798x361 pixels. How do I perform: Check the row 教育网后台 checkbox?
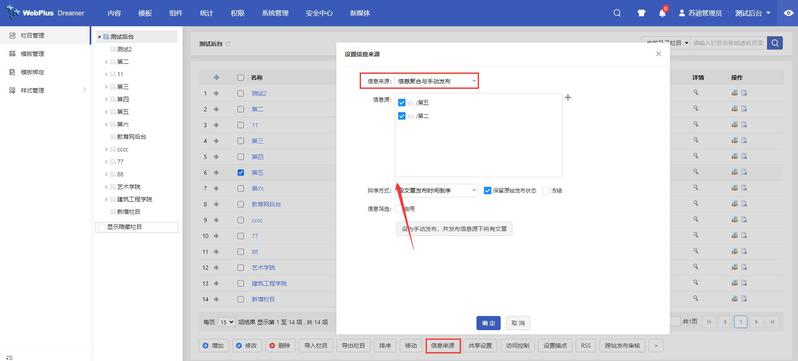pos(241,204)
